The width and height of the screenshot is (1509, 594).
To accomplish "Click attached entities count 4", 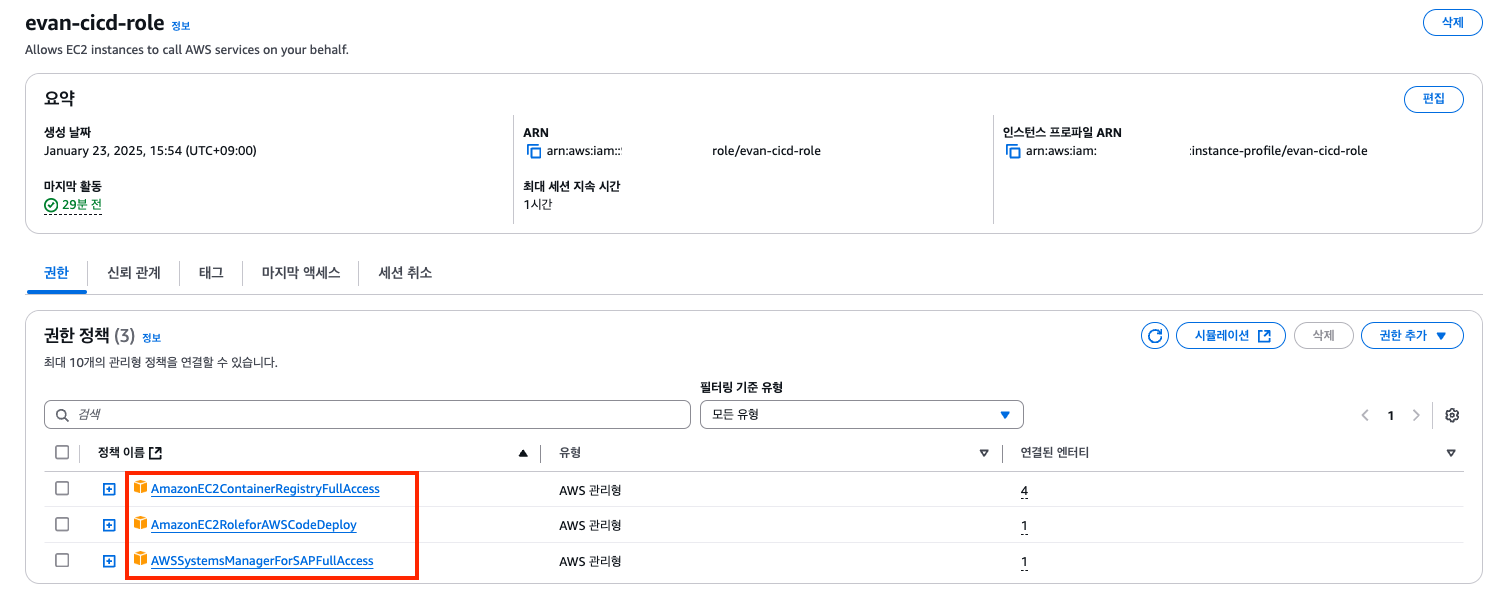I will coord(1024,490).
